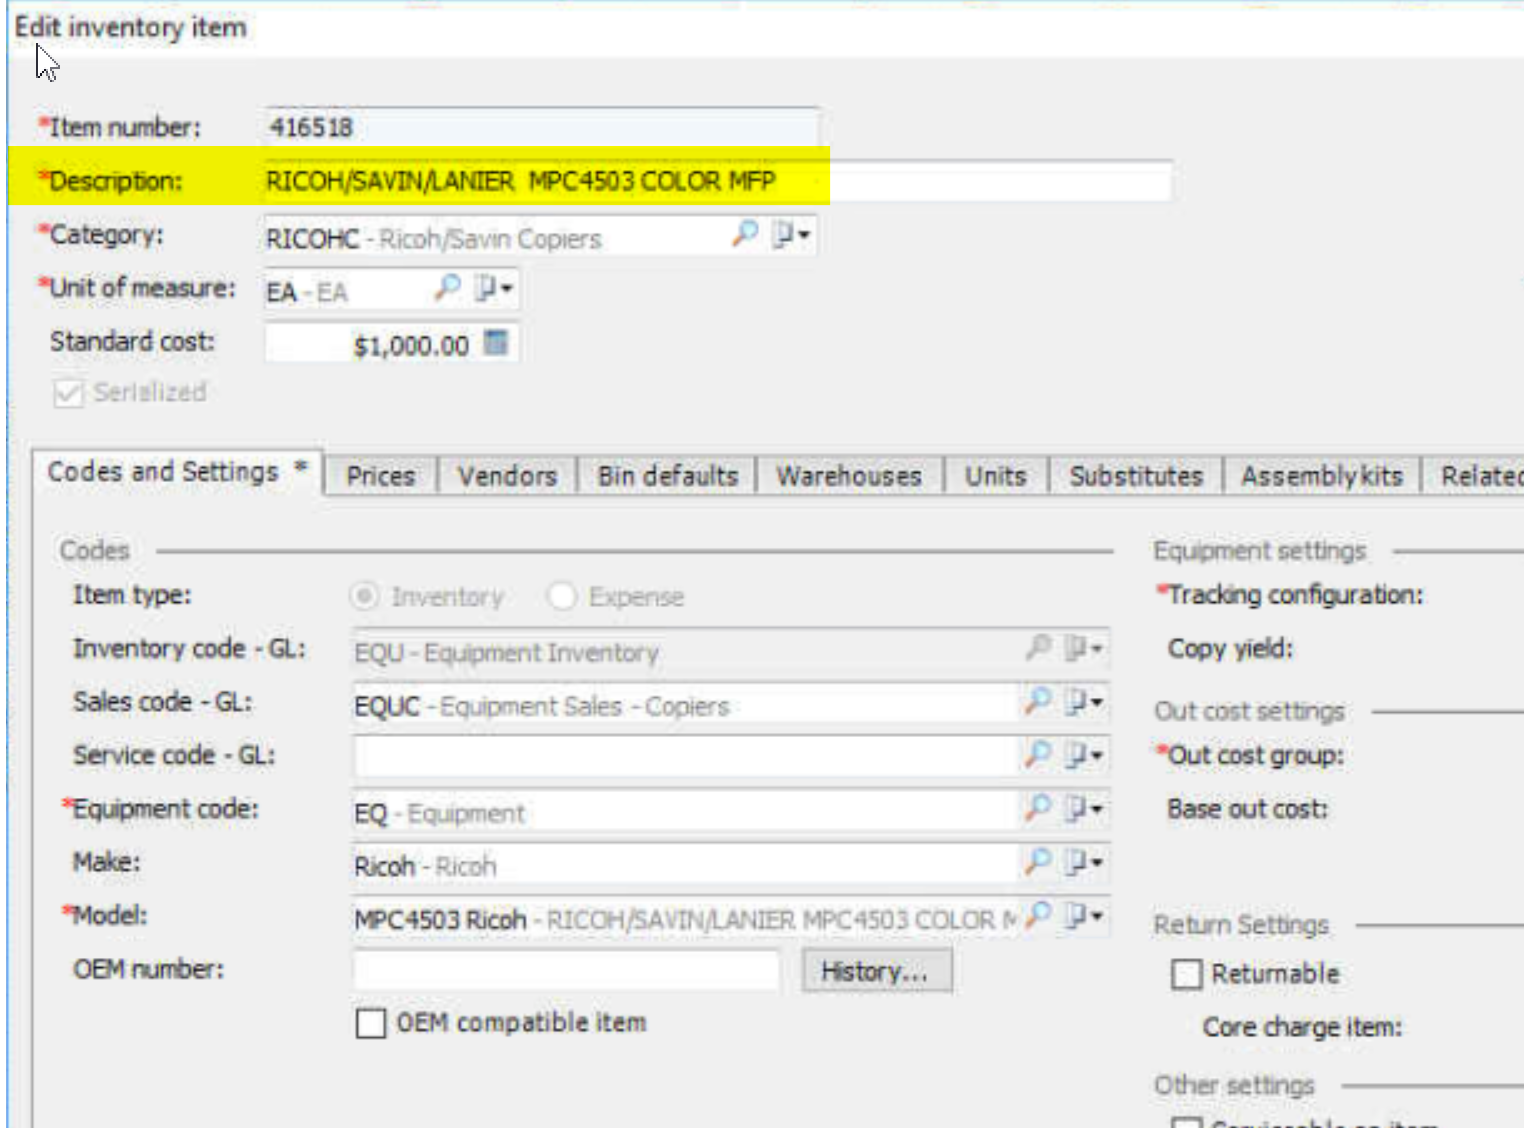Click Make field lookup magnifier
The width and height of the screenshot is (1524, 1139).
[1039, 861]
